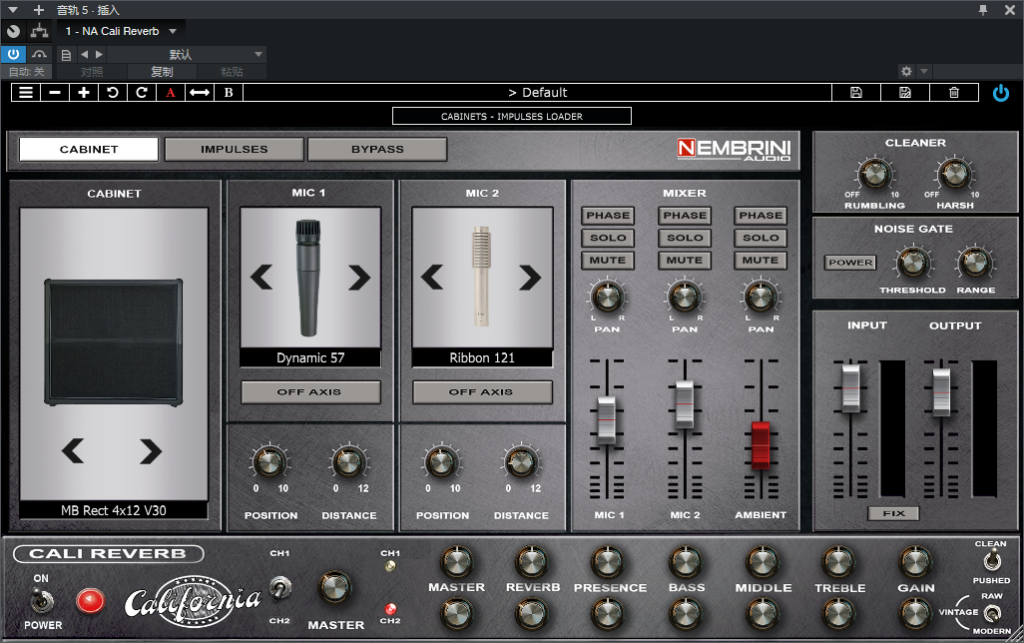Image resolution: width=1024 pixels, height=643 pixels.
Task: Click the INPUT level fader
Action: pyautogui.click(x=851, y=388)
